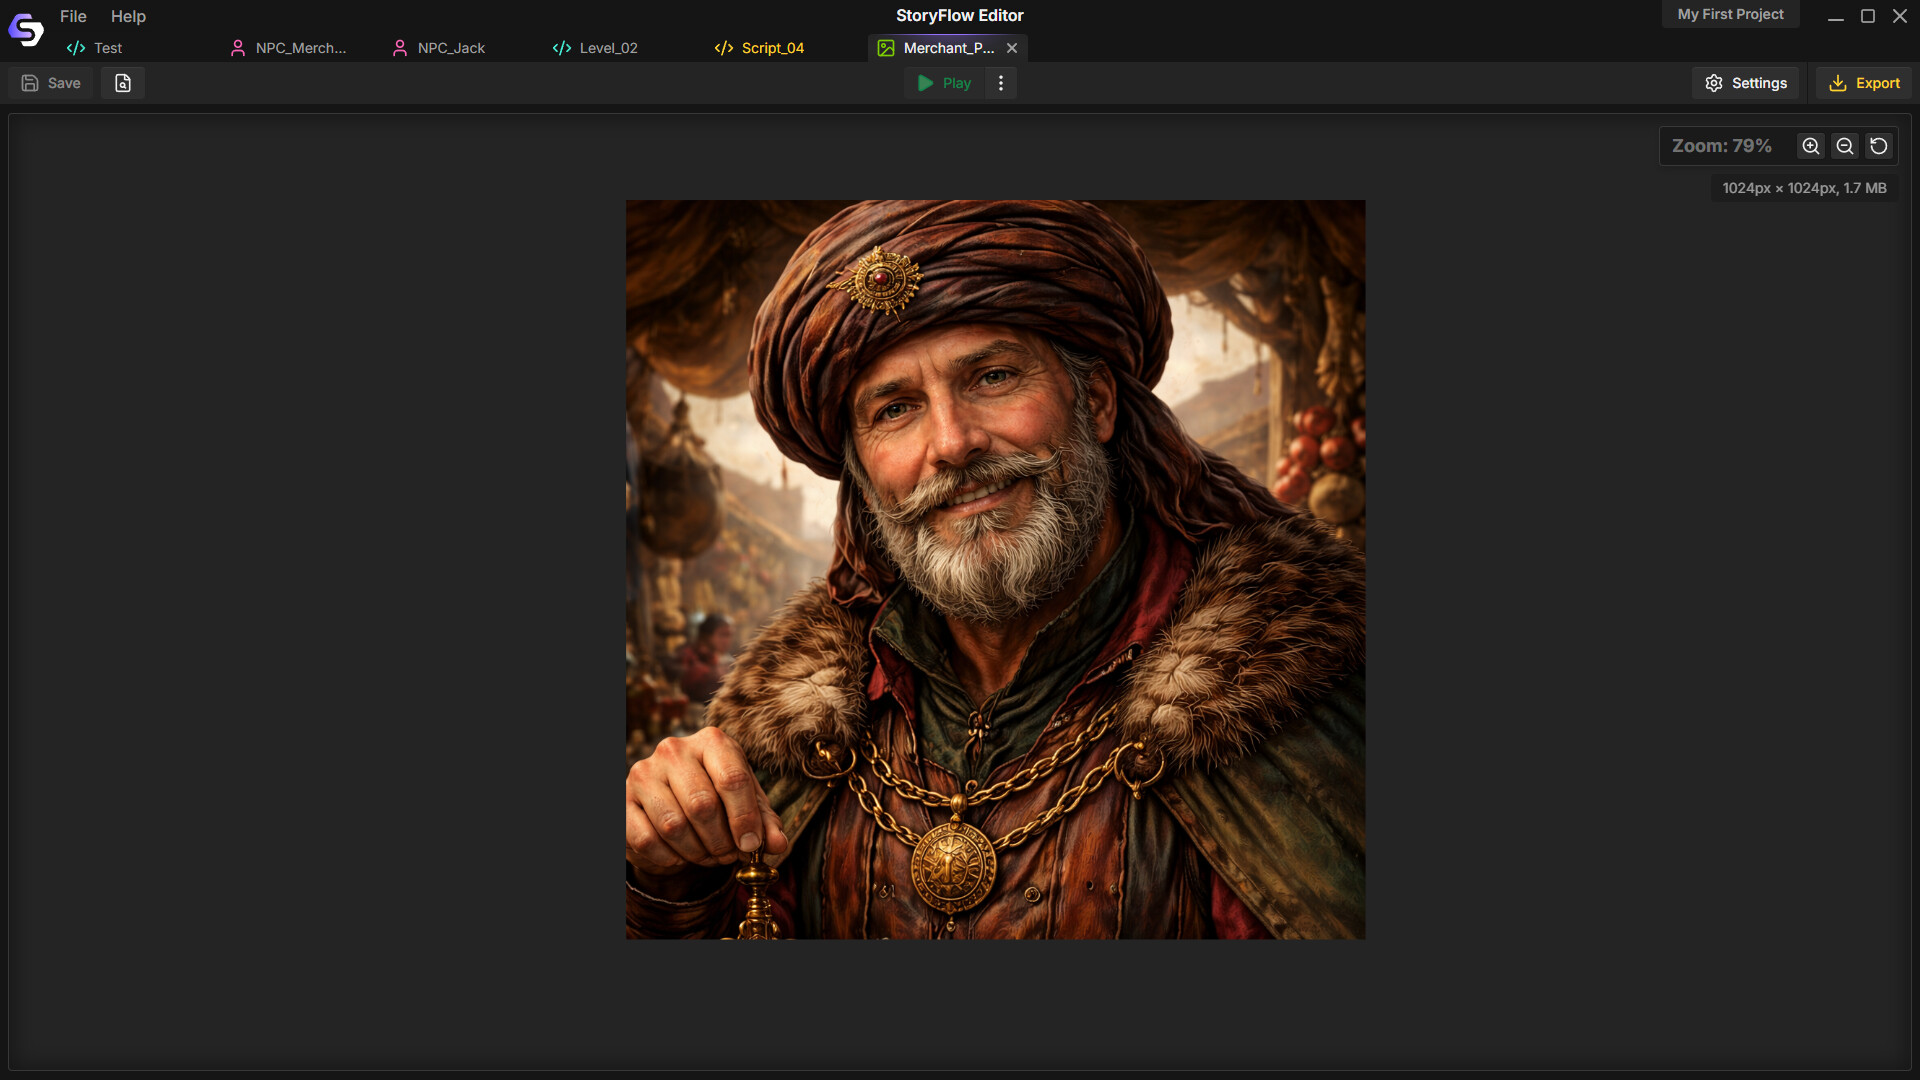Open the document preview icon beside Save
1920x1080 pixels.
[122, 83]
